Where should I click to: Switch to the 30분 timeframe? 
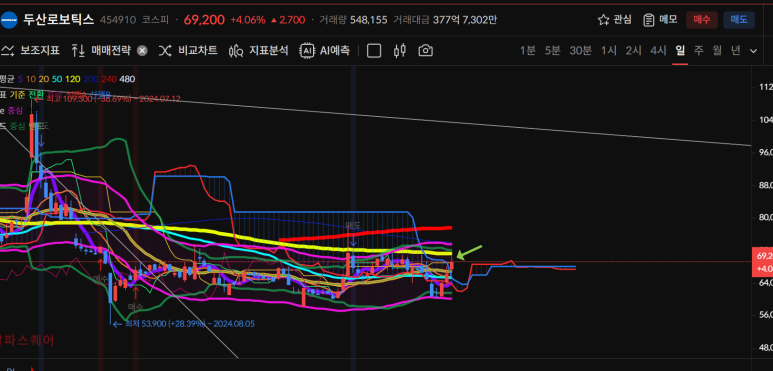581,50
